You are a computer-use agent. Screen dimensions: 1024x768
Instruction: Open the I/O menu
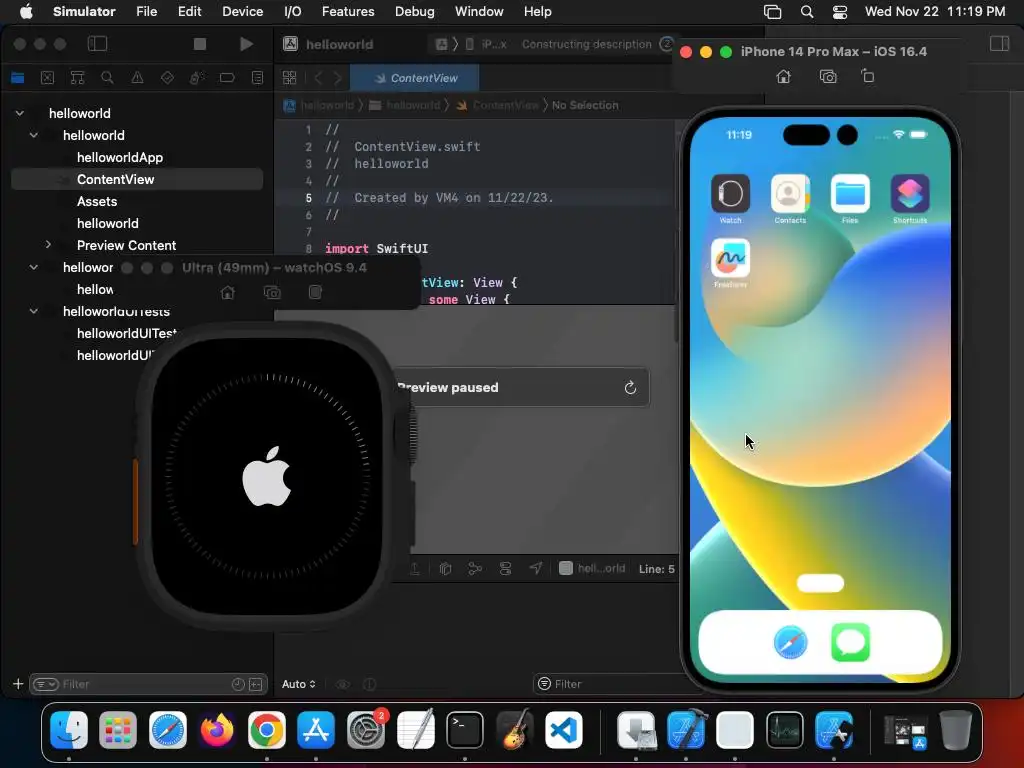(x=293, y=11)
